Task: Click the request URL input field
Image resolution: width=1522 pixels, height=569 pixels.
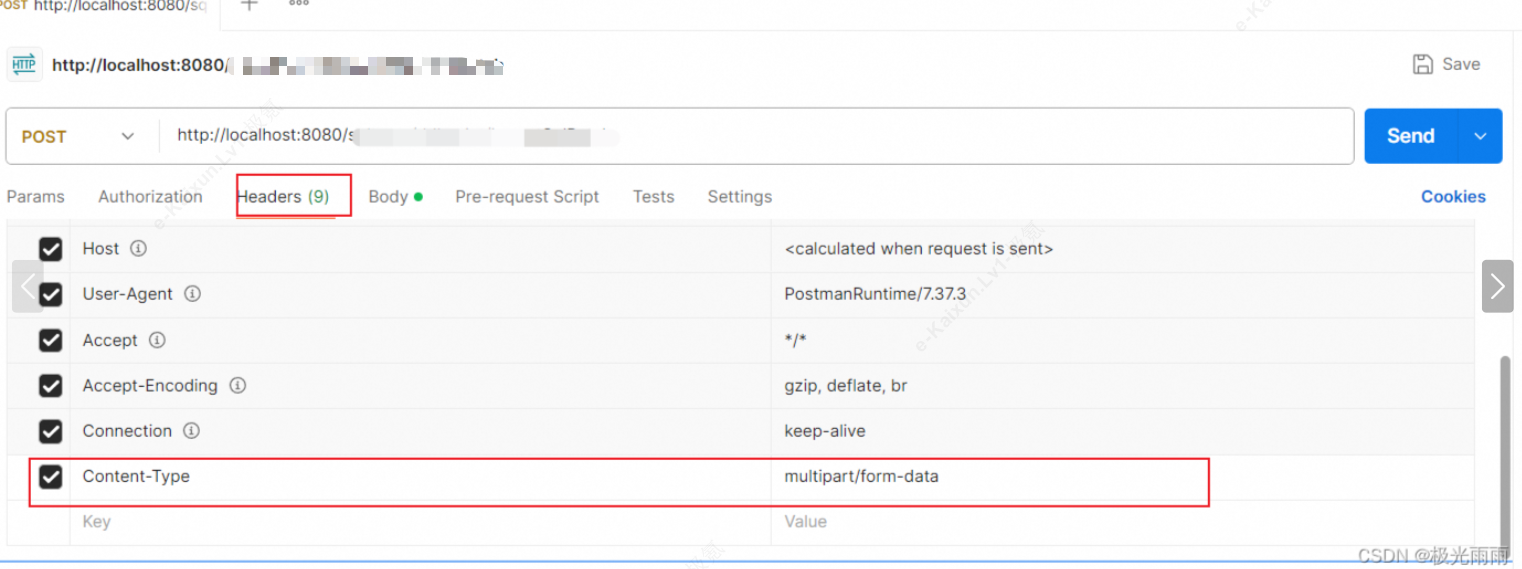Action: tap(756, 136)
